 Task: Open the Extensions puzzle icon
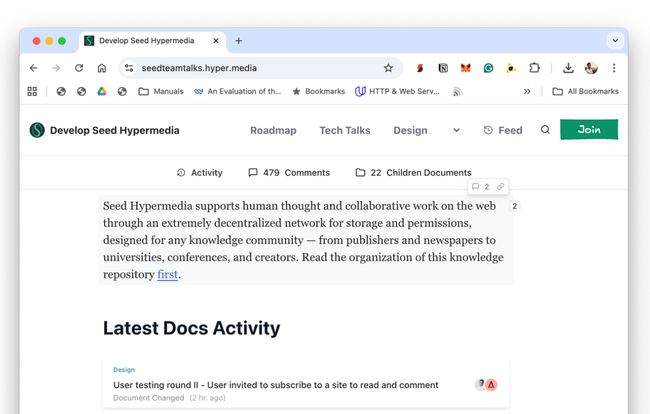(534, 68)
